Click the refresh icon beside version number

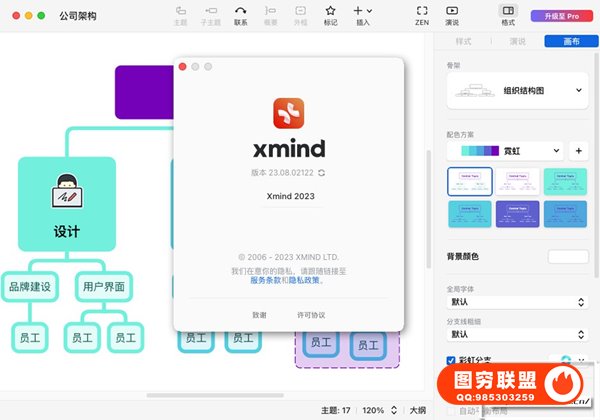tap(321, 173)
